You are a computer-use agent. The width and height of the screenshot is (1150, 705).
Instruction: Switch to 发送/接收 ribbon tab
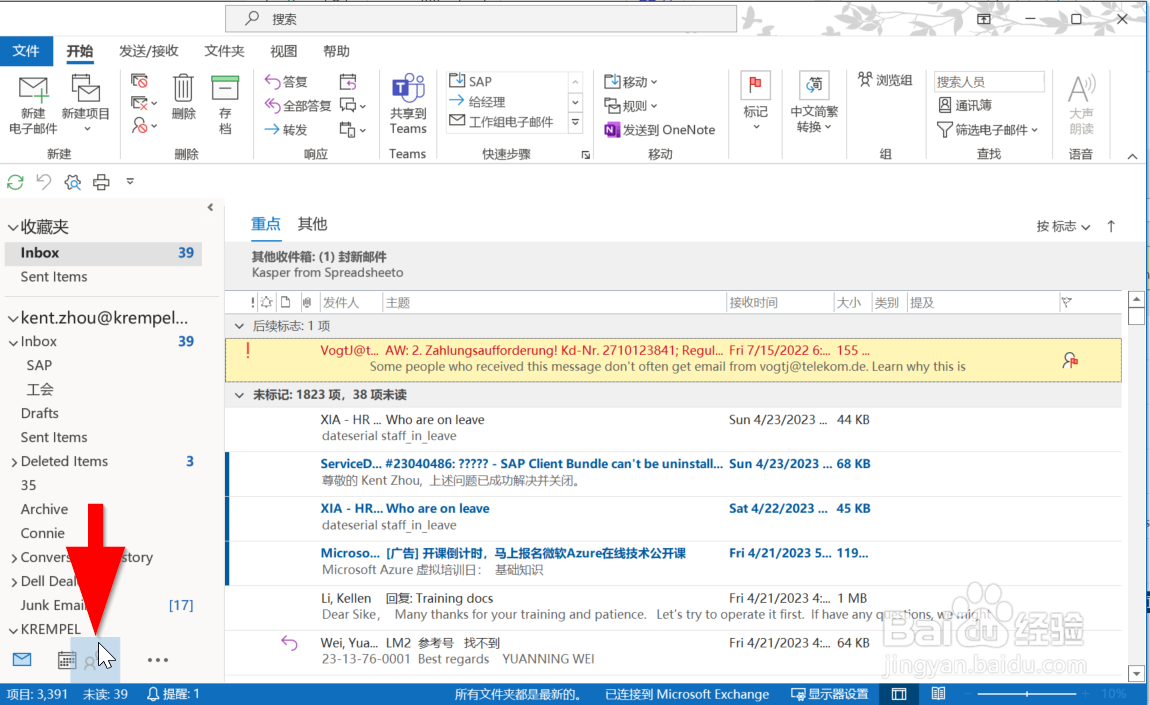[149, 51]
